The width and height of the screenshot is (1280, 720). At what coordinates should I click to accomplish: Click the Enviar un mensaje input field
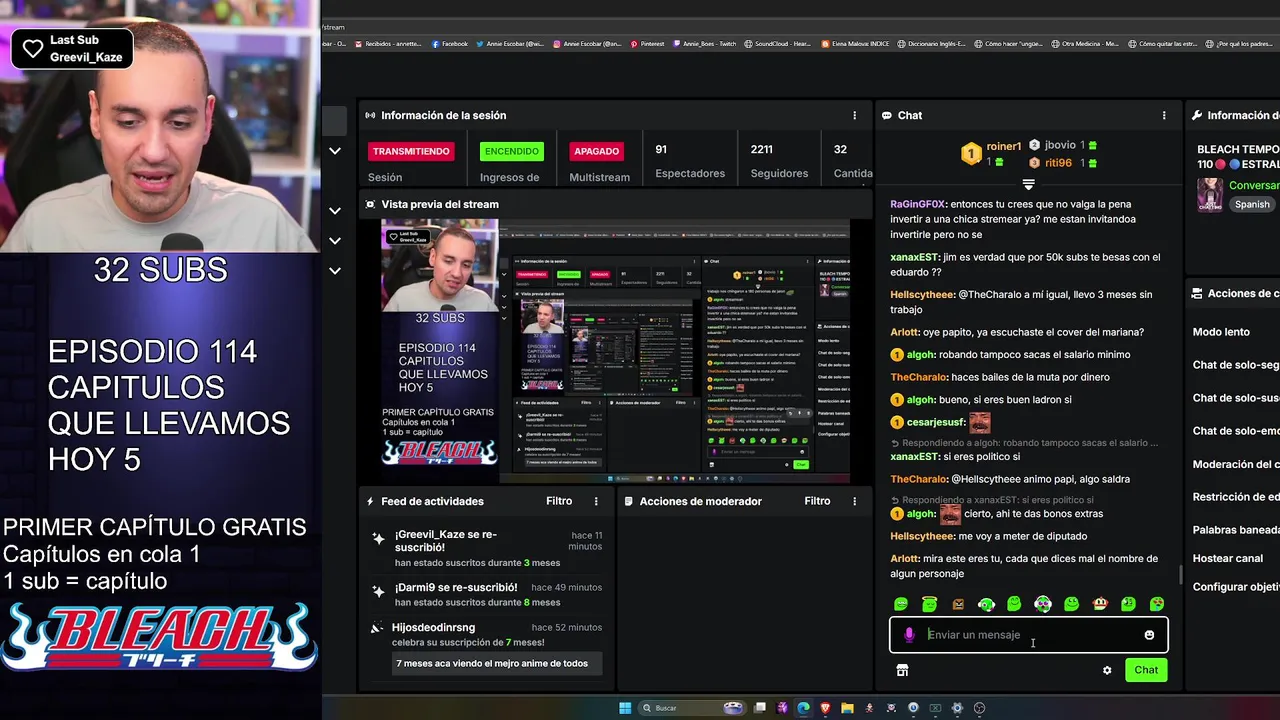[x=1029, y=635]
